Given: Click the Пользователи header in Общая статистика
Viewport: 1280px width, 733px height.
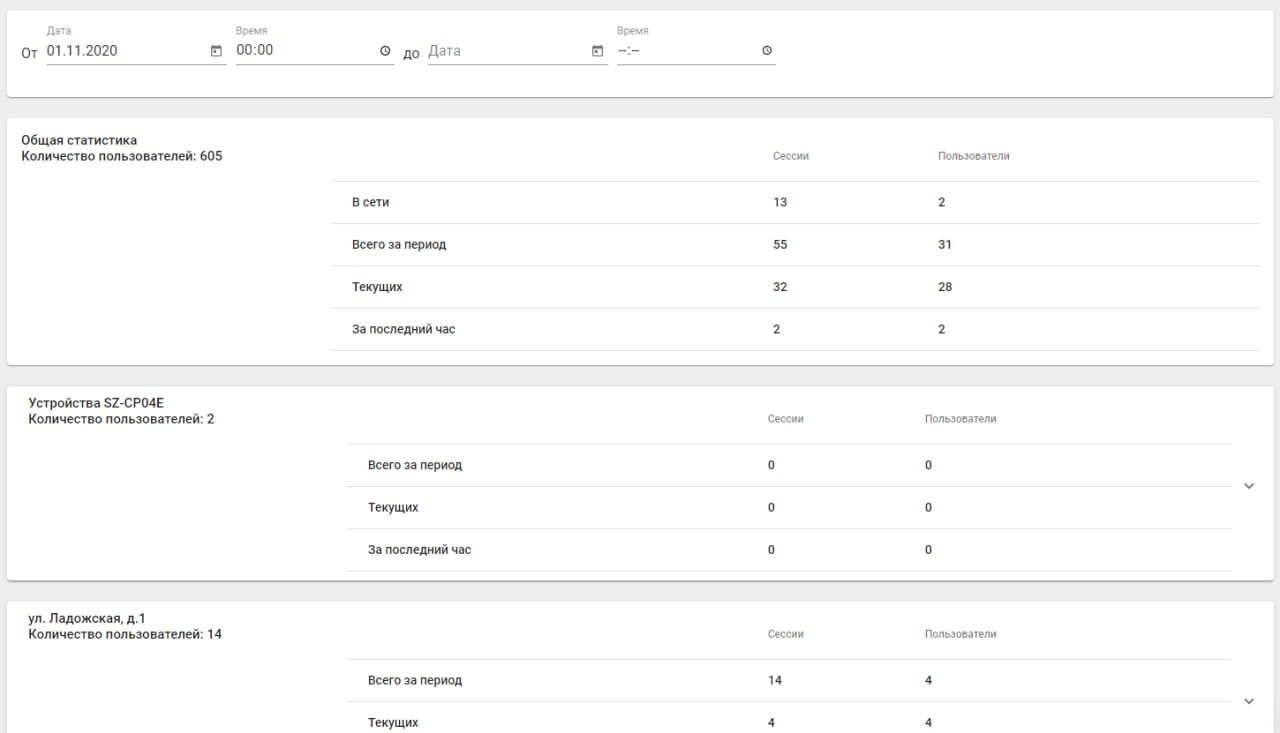Looking at the screenshot, I should tap(973, 156).
